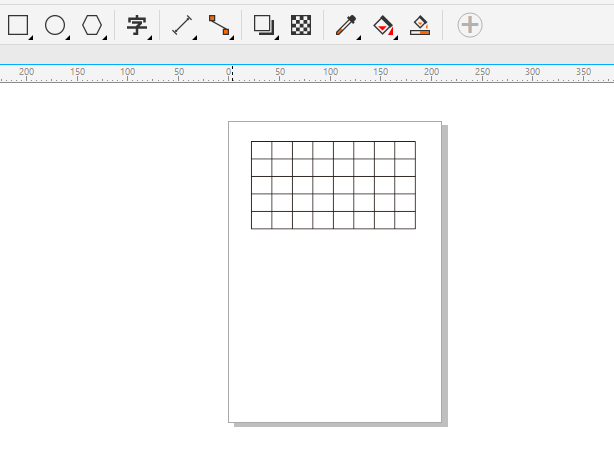Open Text tool flyout arrow
The width and height of the screenshot is (614, 454).
(x=150, y=38)
